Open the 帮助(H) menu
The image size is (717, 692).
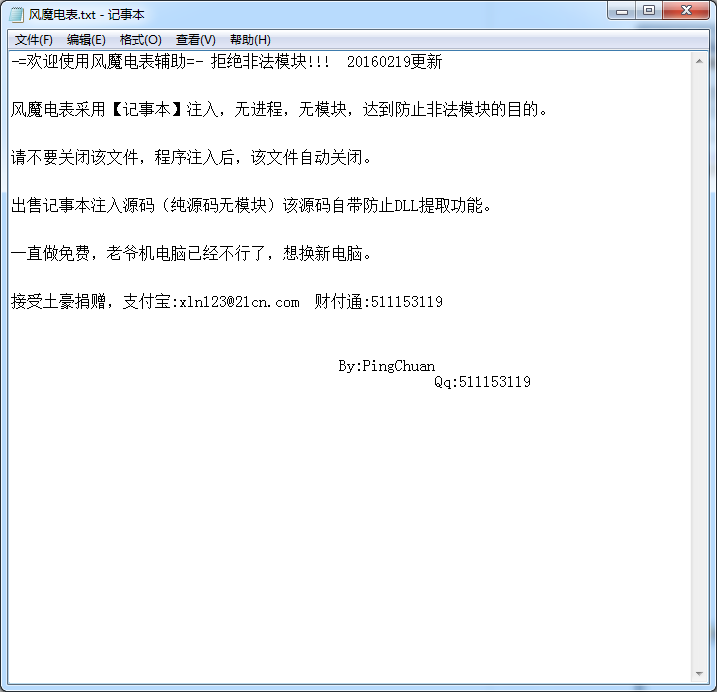250,40
